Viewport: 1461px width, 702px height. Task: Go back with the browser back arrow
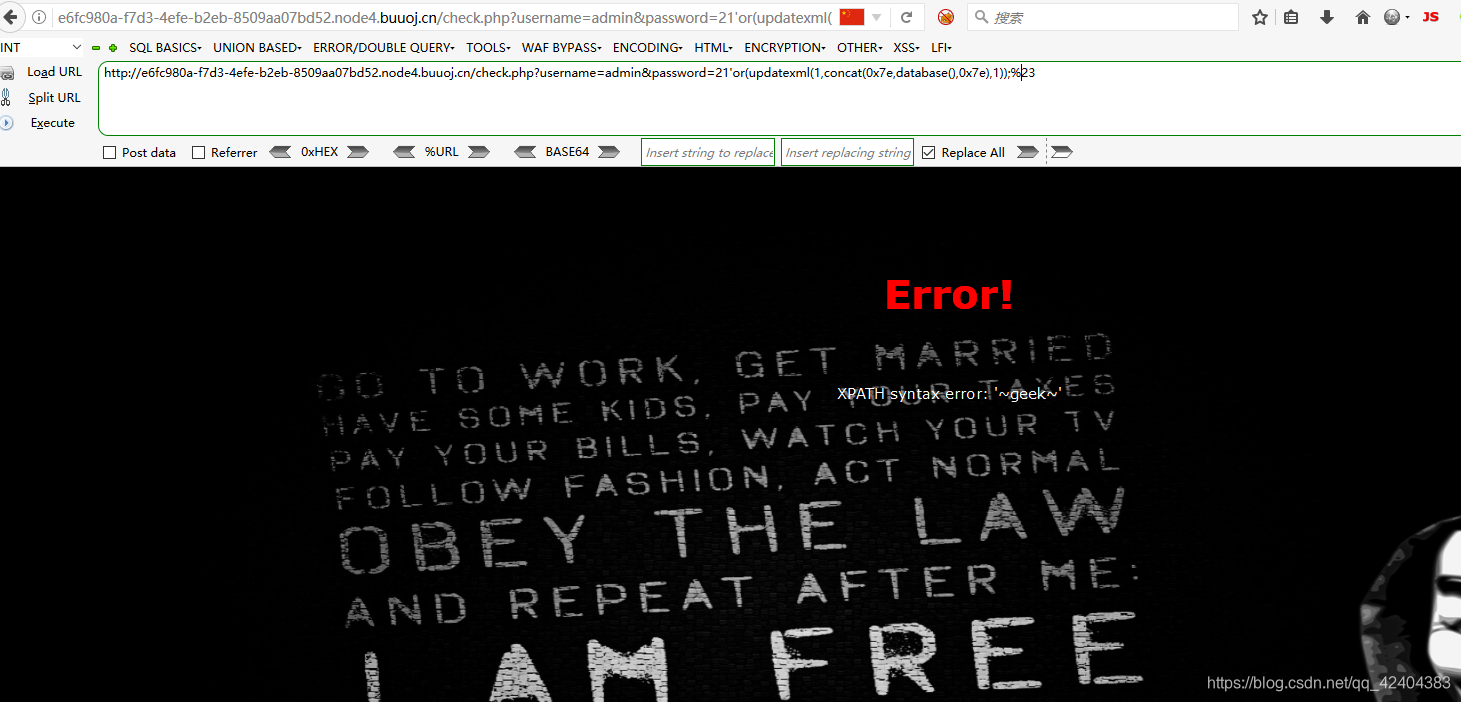click(11, 17)
